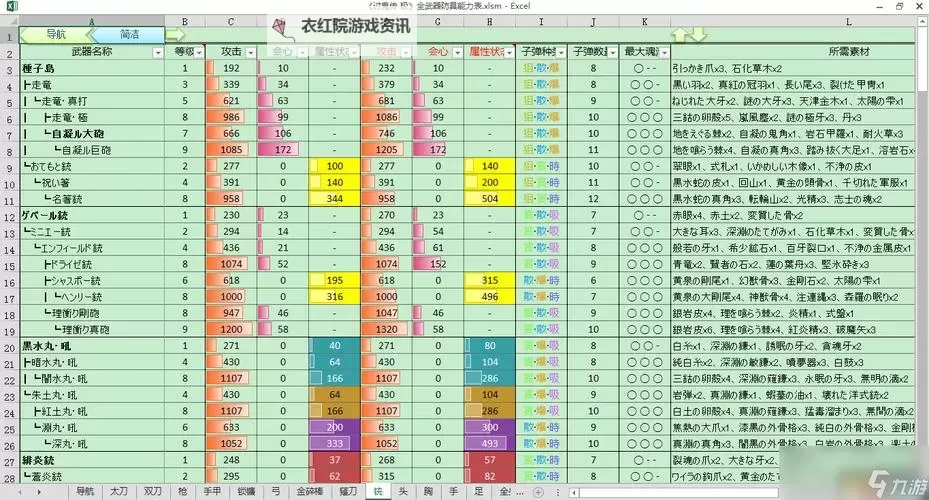Switch to the 手甲 sheet tab
Screen dimensions: 929x500
212,492
